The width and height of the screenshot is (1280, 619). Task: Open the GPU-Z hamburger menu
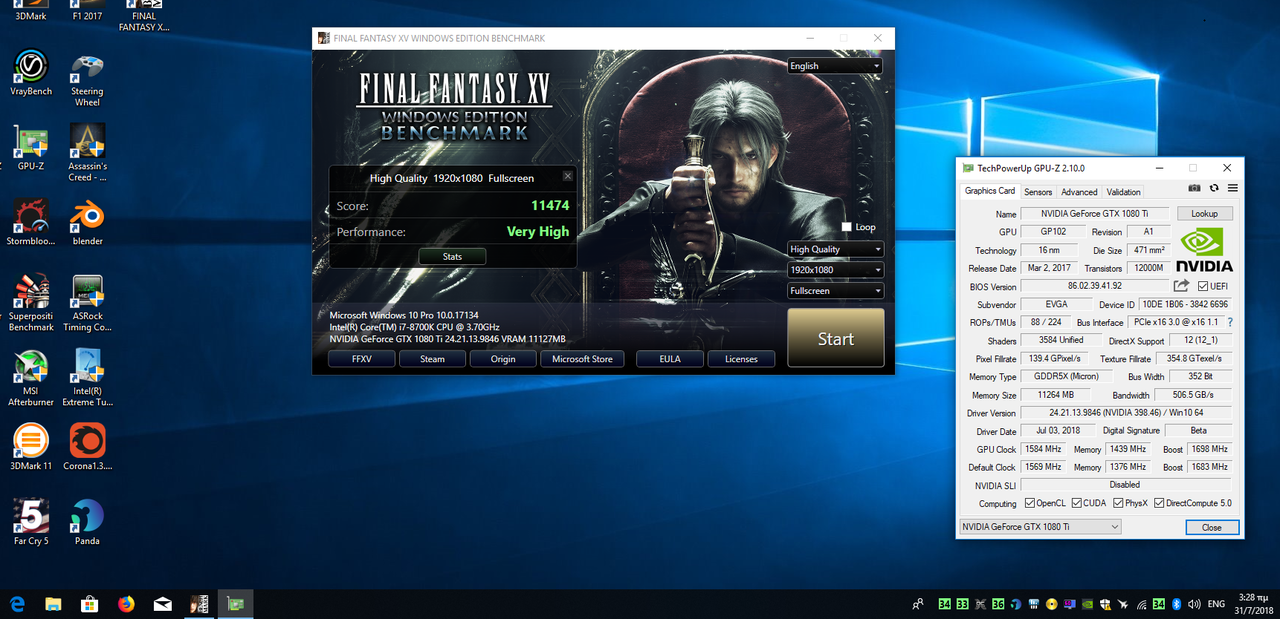tap(1233, 188)
